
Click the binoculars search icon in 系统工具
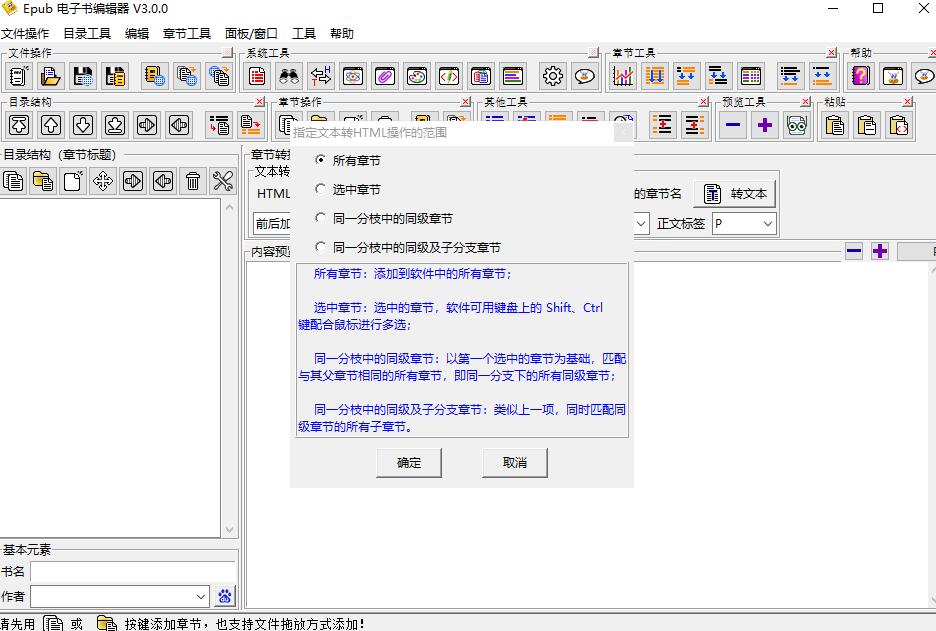[288, 75]
